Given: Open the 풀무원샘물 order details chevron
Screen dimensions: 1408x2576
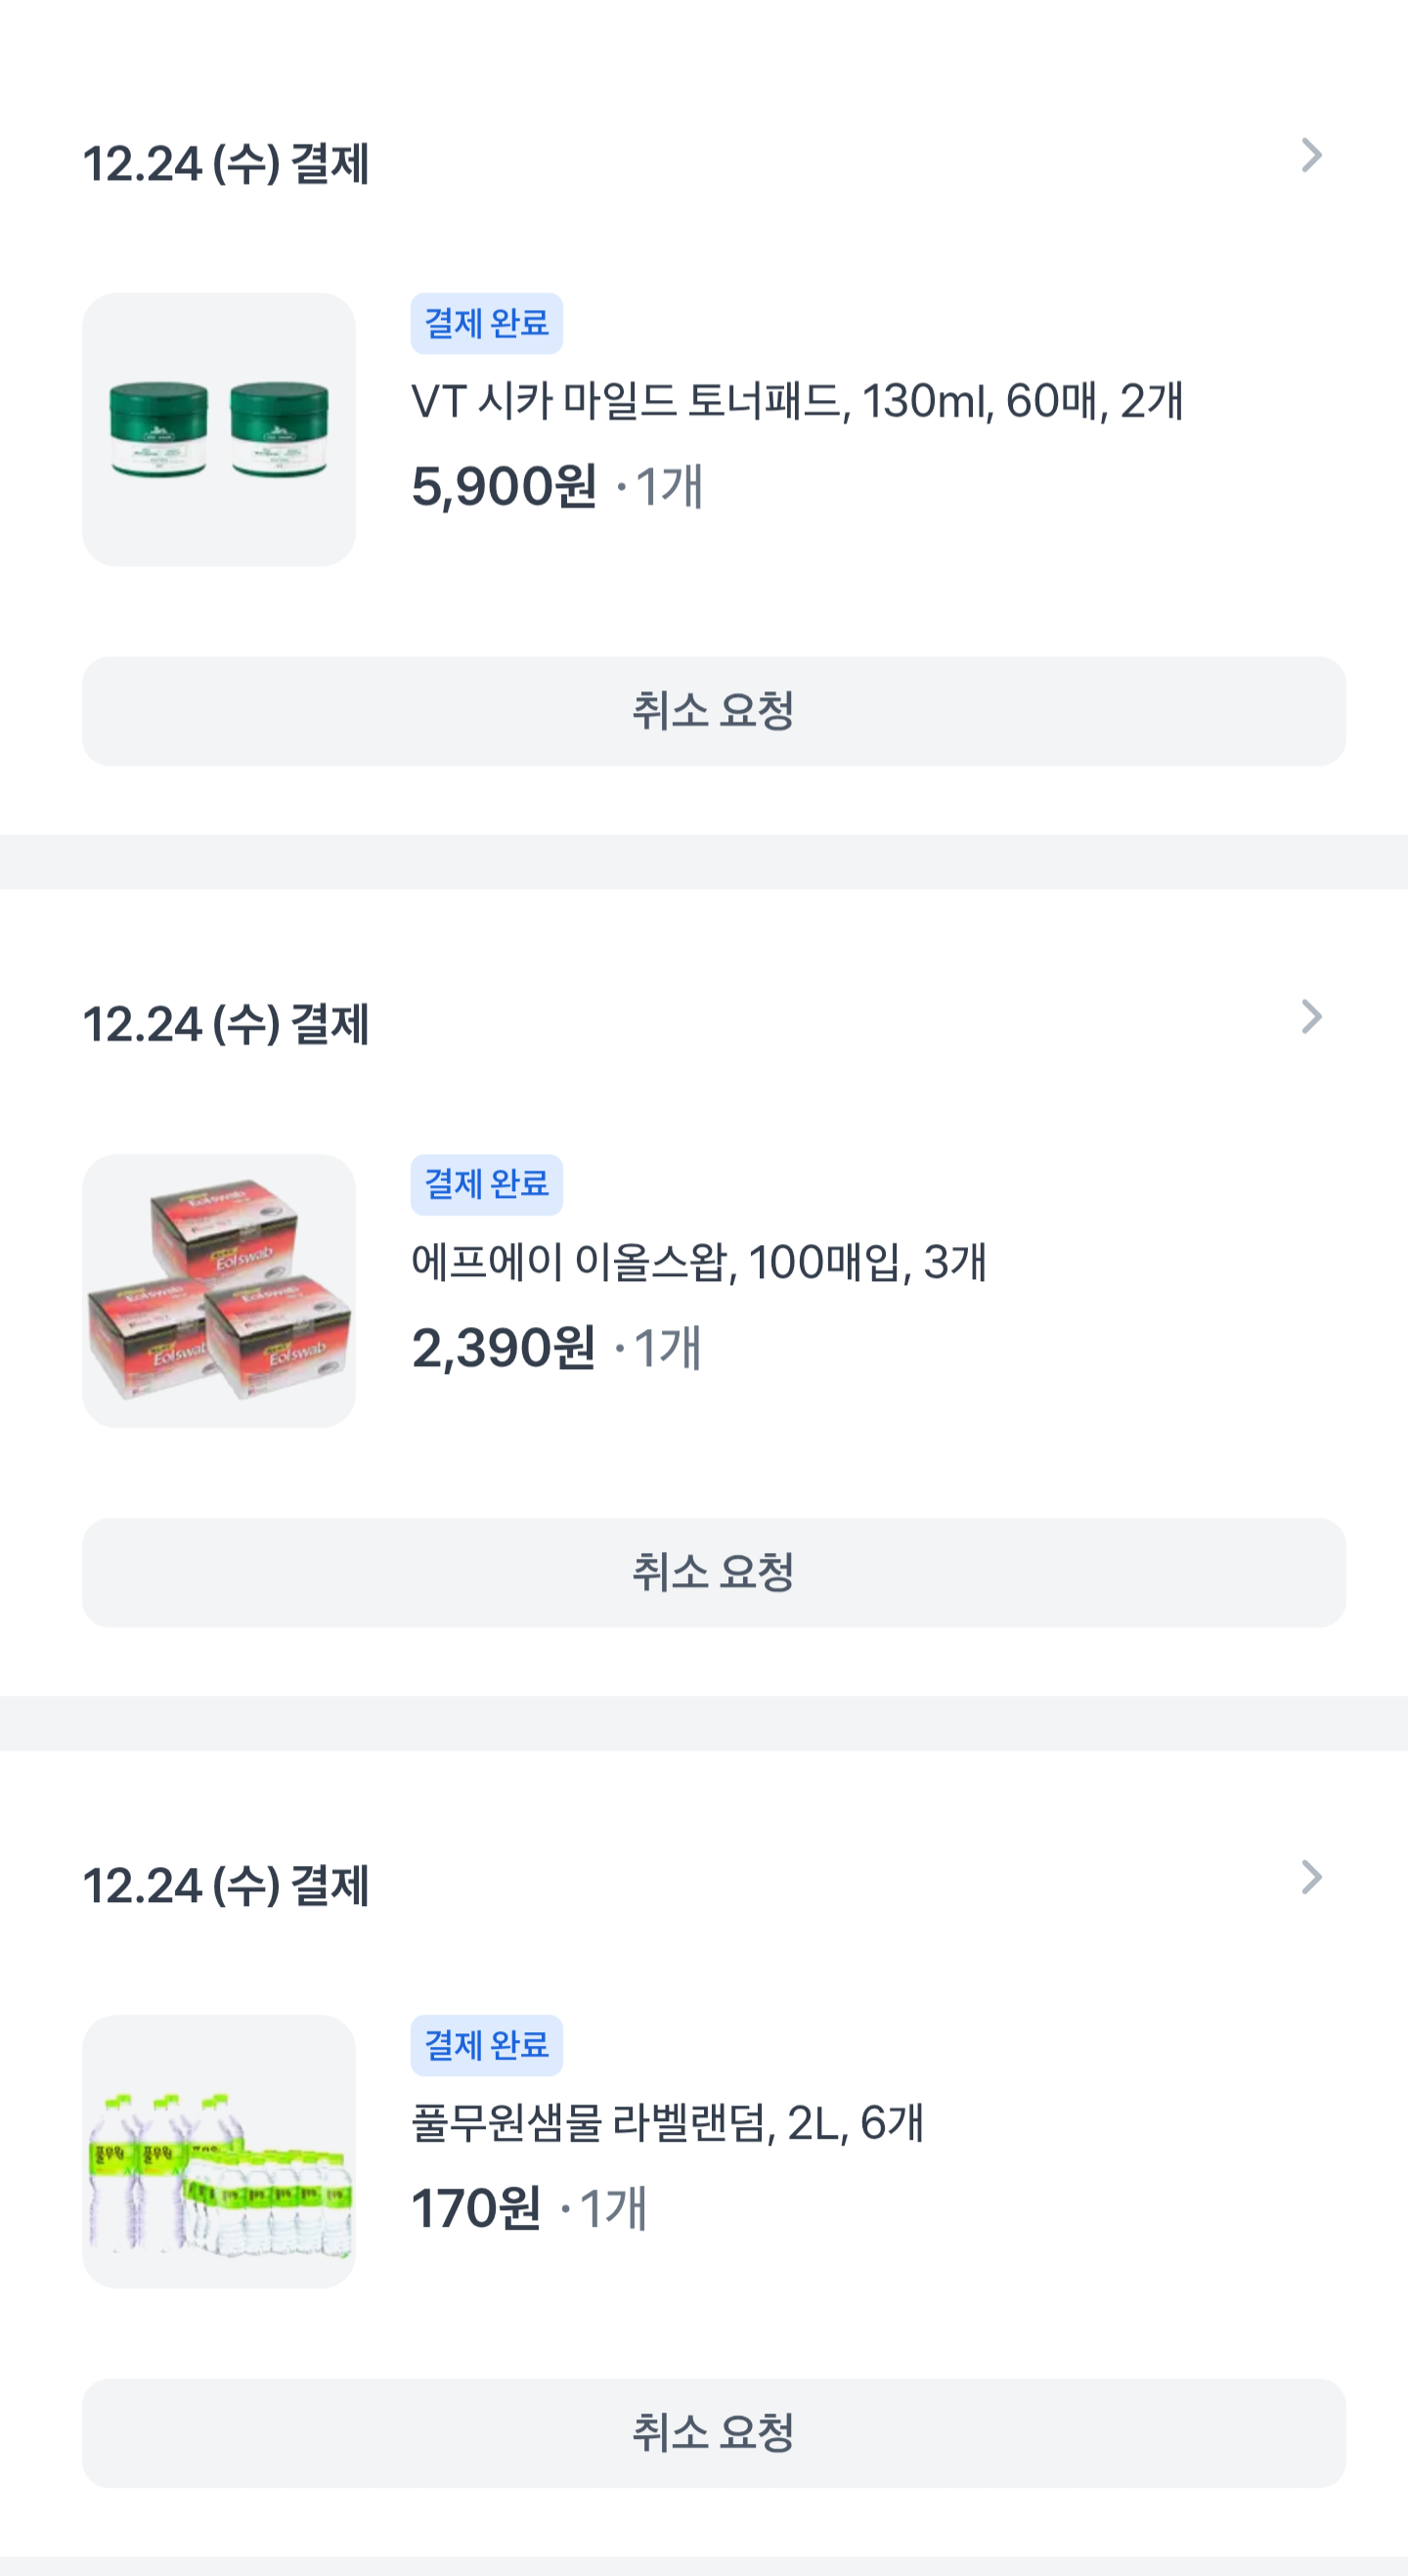Looking at the screenshot, I should click(1311, 1877).
